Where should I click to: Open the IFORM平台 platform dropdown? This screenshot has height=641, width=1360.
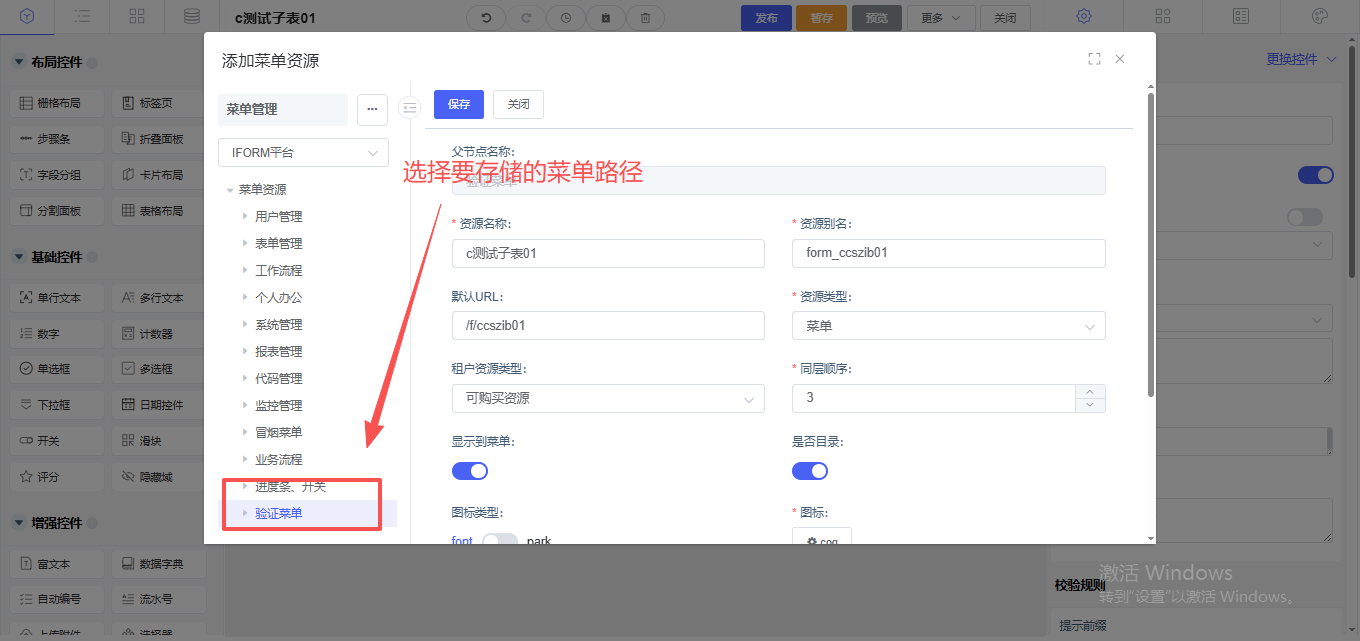point(303,153)
